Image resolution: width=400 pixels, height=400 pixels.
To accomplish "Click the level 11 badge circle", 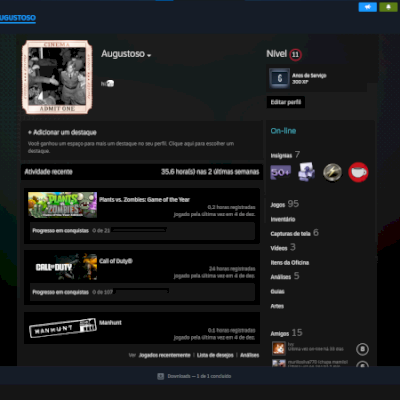I will [x=295, y=54].
